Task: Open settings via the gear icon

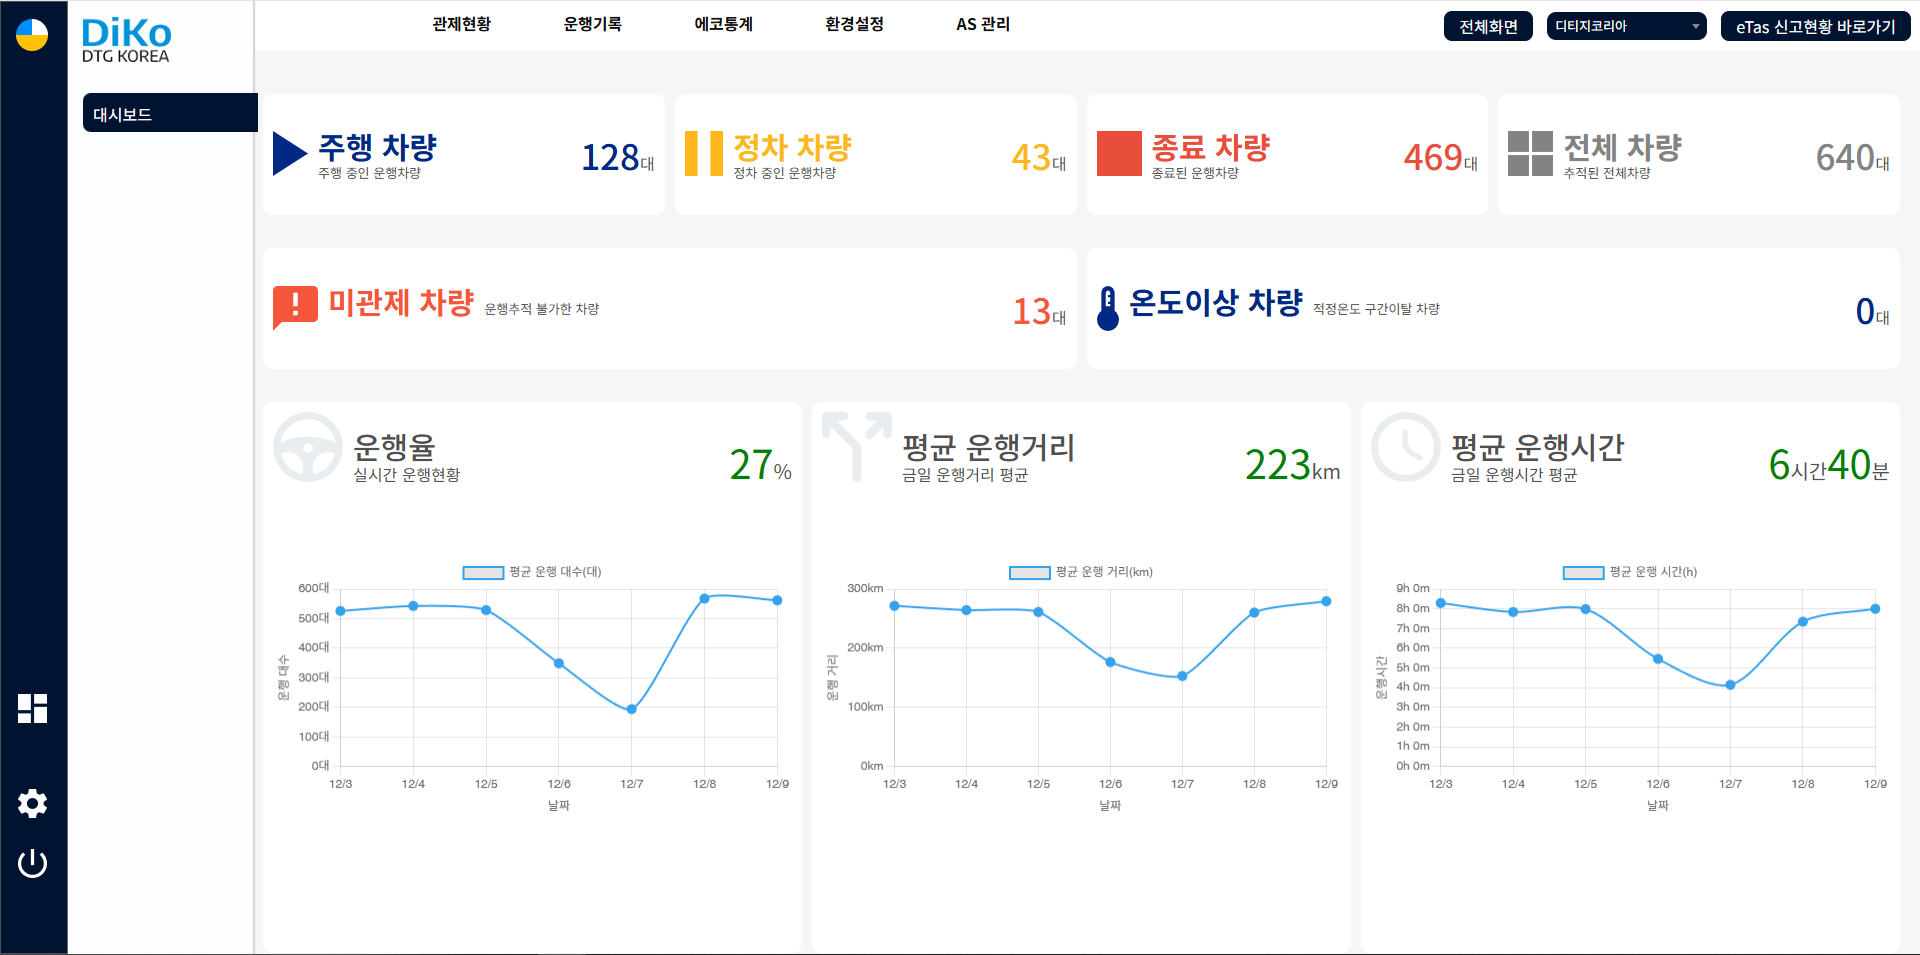Action: [x=32, y=803]
